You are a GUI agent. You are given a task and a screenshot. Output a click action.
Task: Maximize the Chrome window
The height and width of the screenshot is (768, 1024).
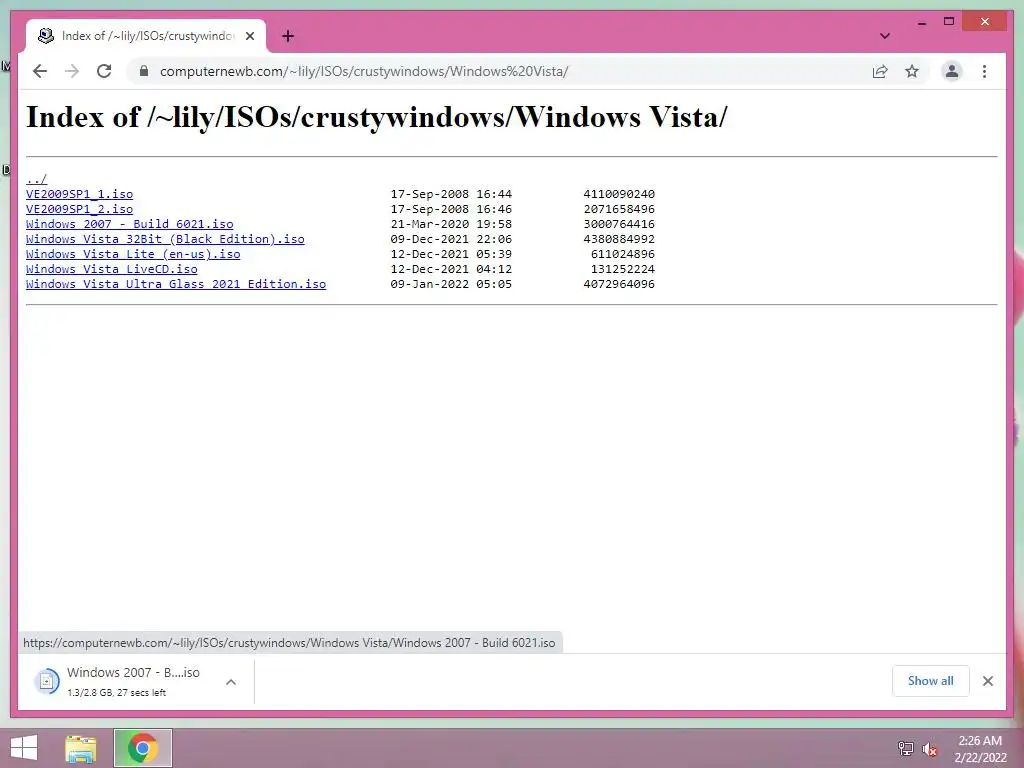point(949,22)
